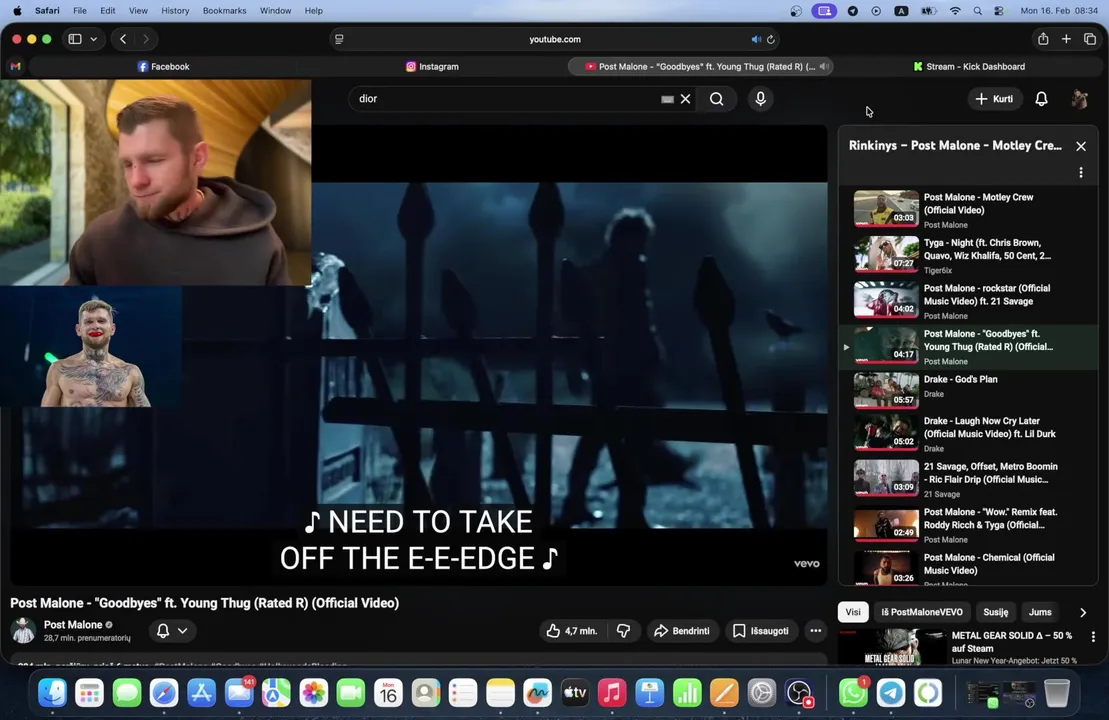
Task: Click the youtube.com address bar
Action: point(554,40)
